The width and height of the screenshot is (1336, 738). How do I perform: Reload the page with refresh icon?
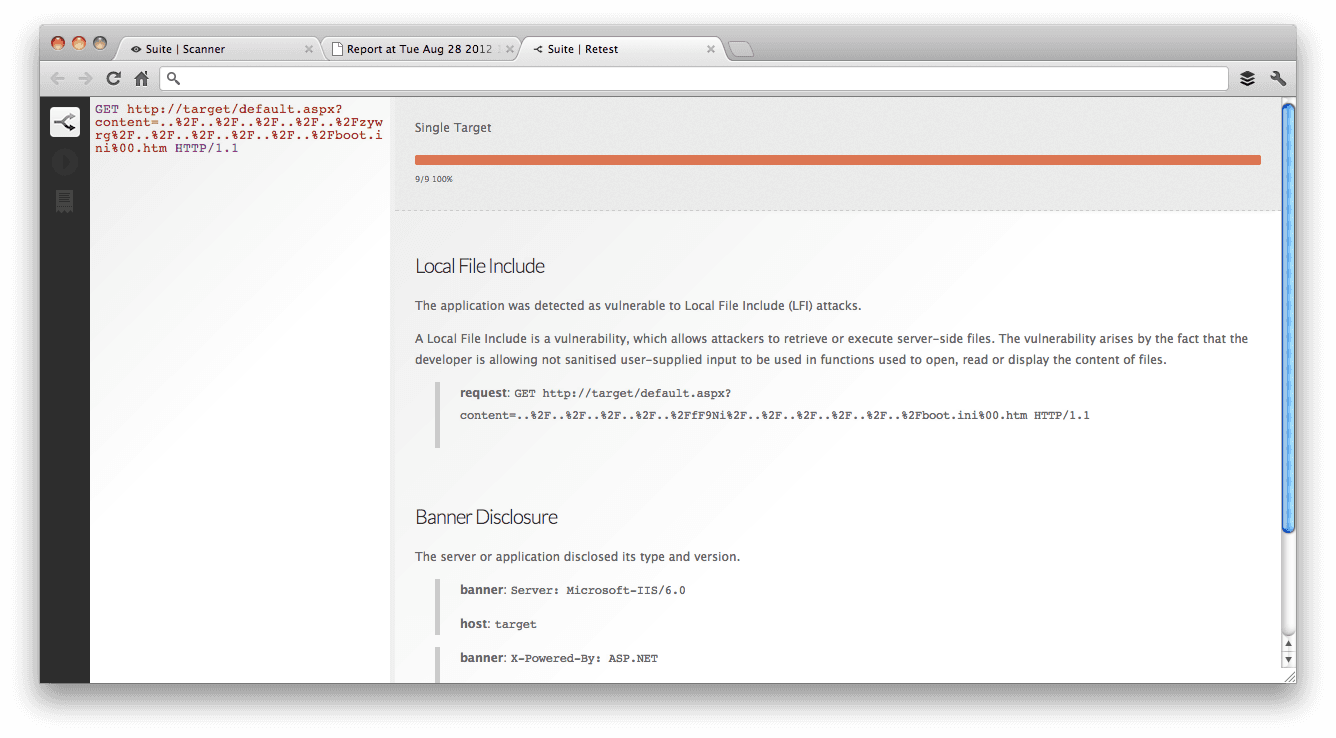[x=114, y=78]
